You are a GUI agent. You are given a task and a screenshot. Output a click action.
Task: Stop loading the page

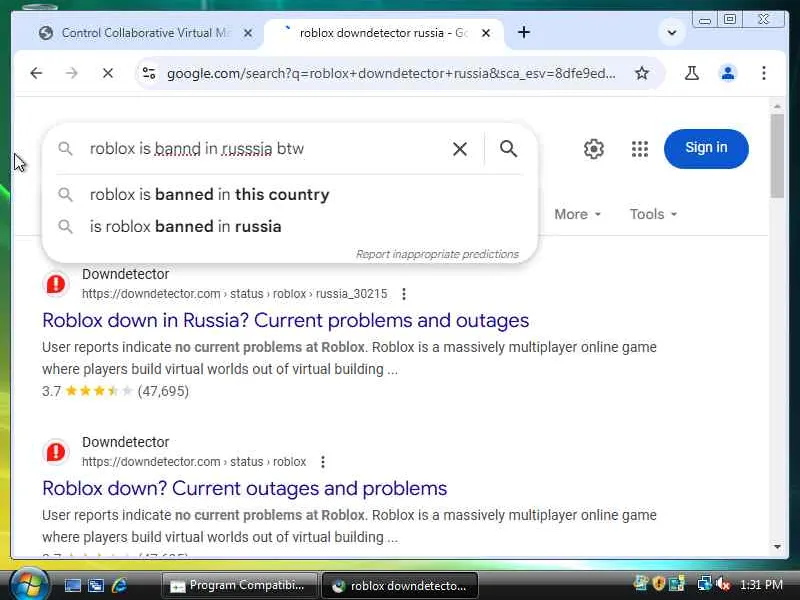pos(108,73)
